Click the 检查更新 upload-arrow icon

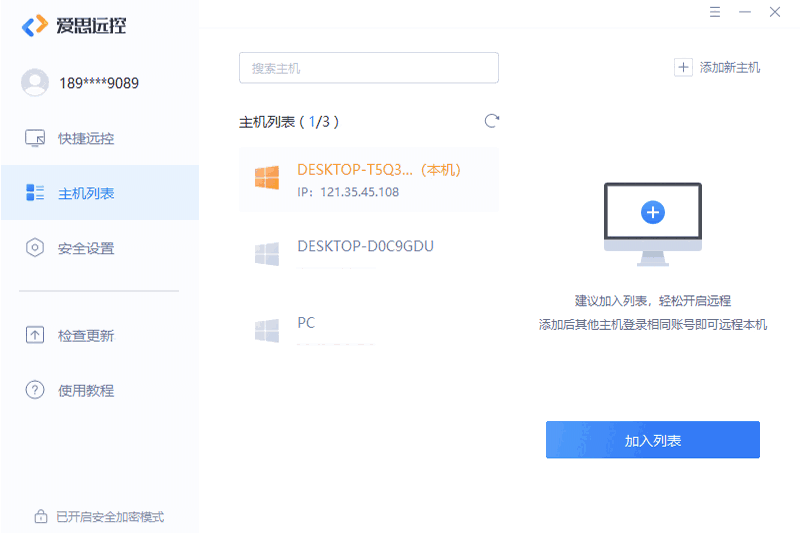(x=35, y=335)
